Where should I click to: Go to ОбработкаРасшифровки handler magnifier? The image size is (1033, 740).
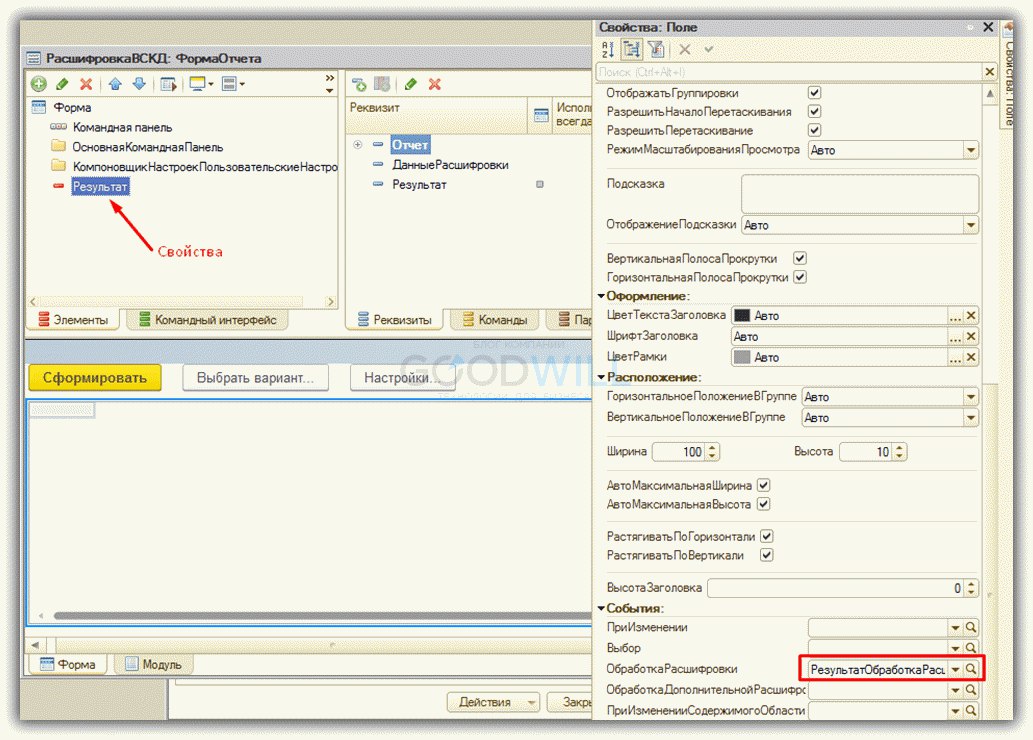click(971, 669)
